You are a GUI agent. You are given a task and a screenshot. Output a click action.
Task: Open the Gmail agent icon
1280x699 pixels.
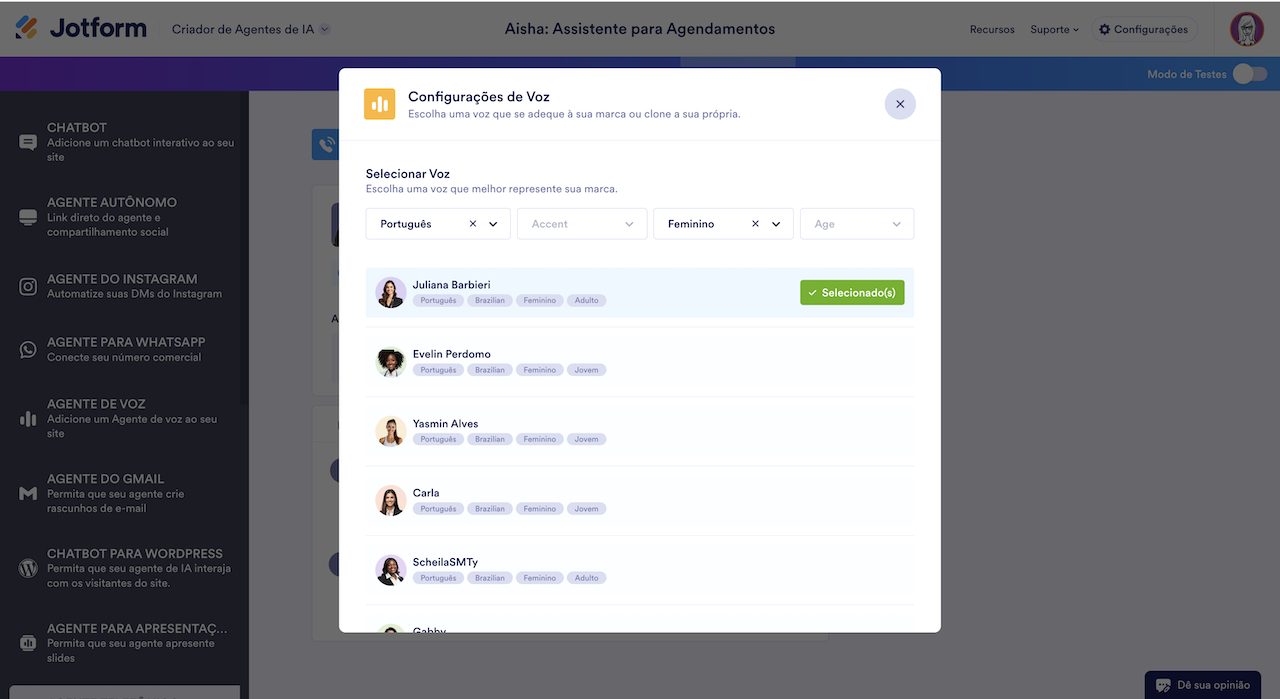[x=28, y=494]
